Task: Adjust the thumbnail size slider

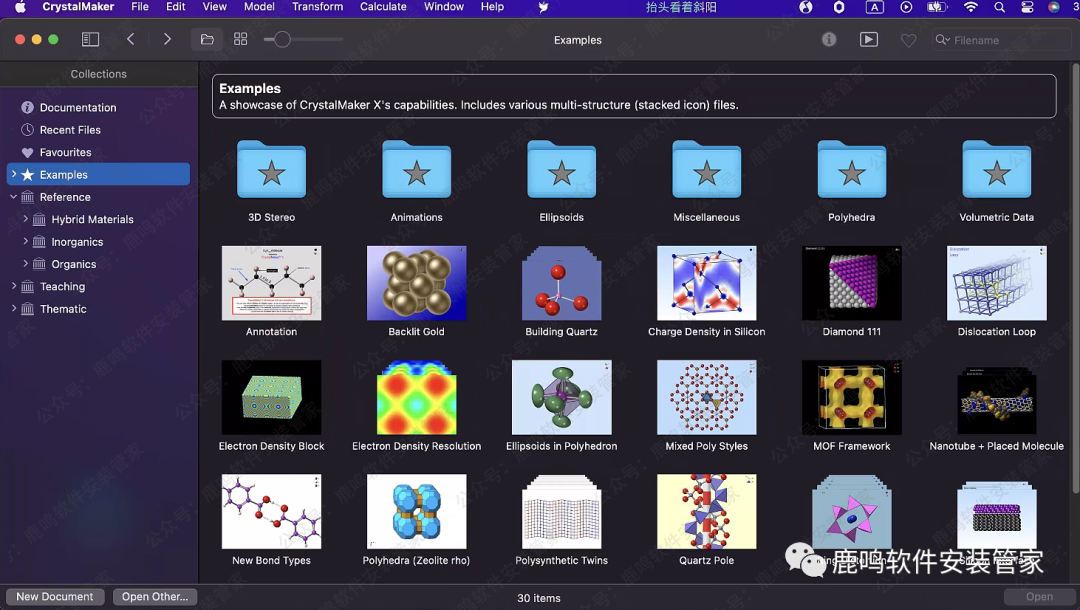Action: [283, 40]
